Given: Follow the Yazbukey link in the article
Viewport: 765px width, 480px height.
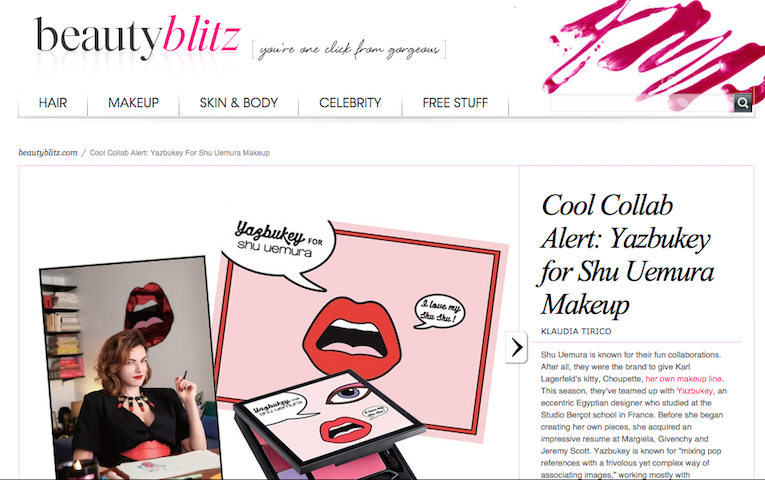Looking at the screenshot, I should tap(695, 391).
